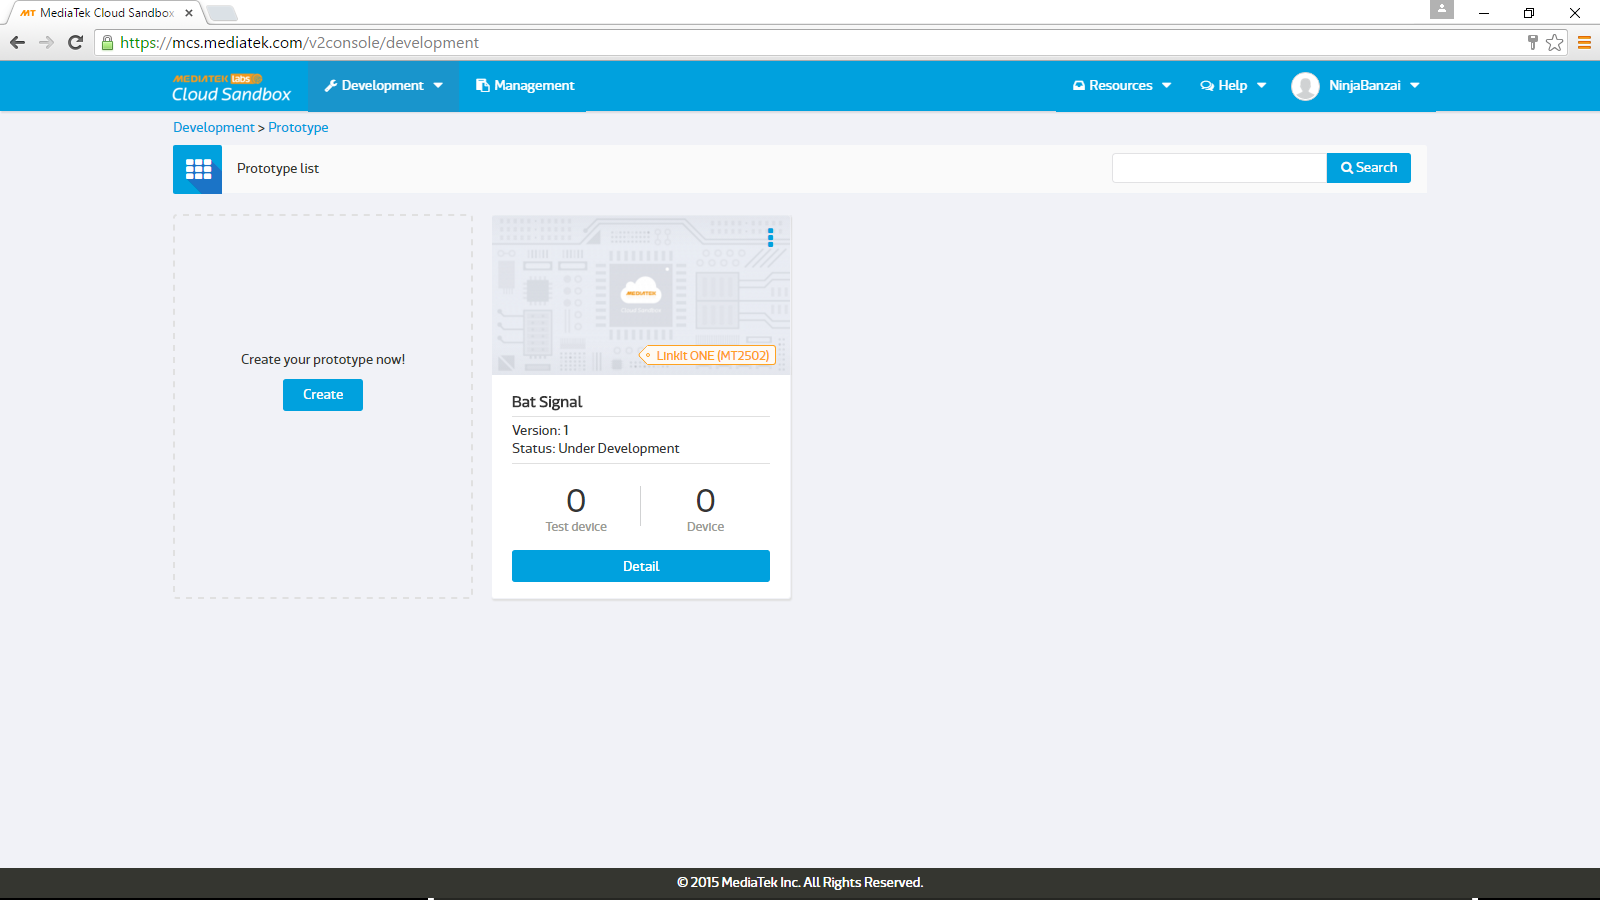Screen dimensions: 1600x900
Task: Click the secure padlock icon
Action: pyautogui.click(x=108, y=43)
